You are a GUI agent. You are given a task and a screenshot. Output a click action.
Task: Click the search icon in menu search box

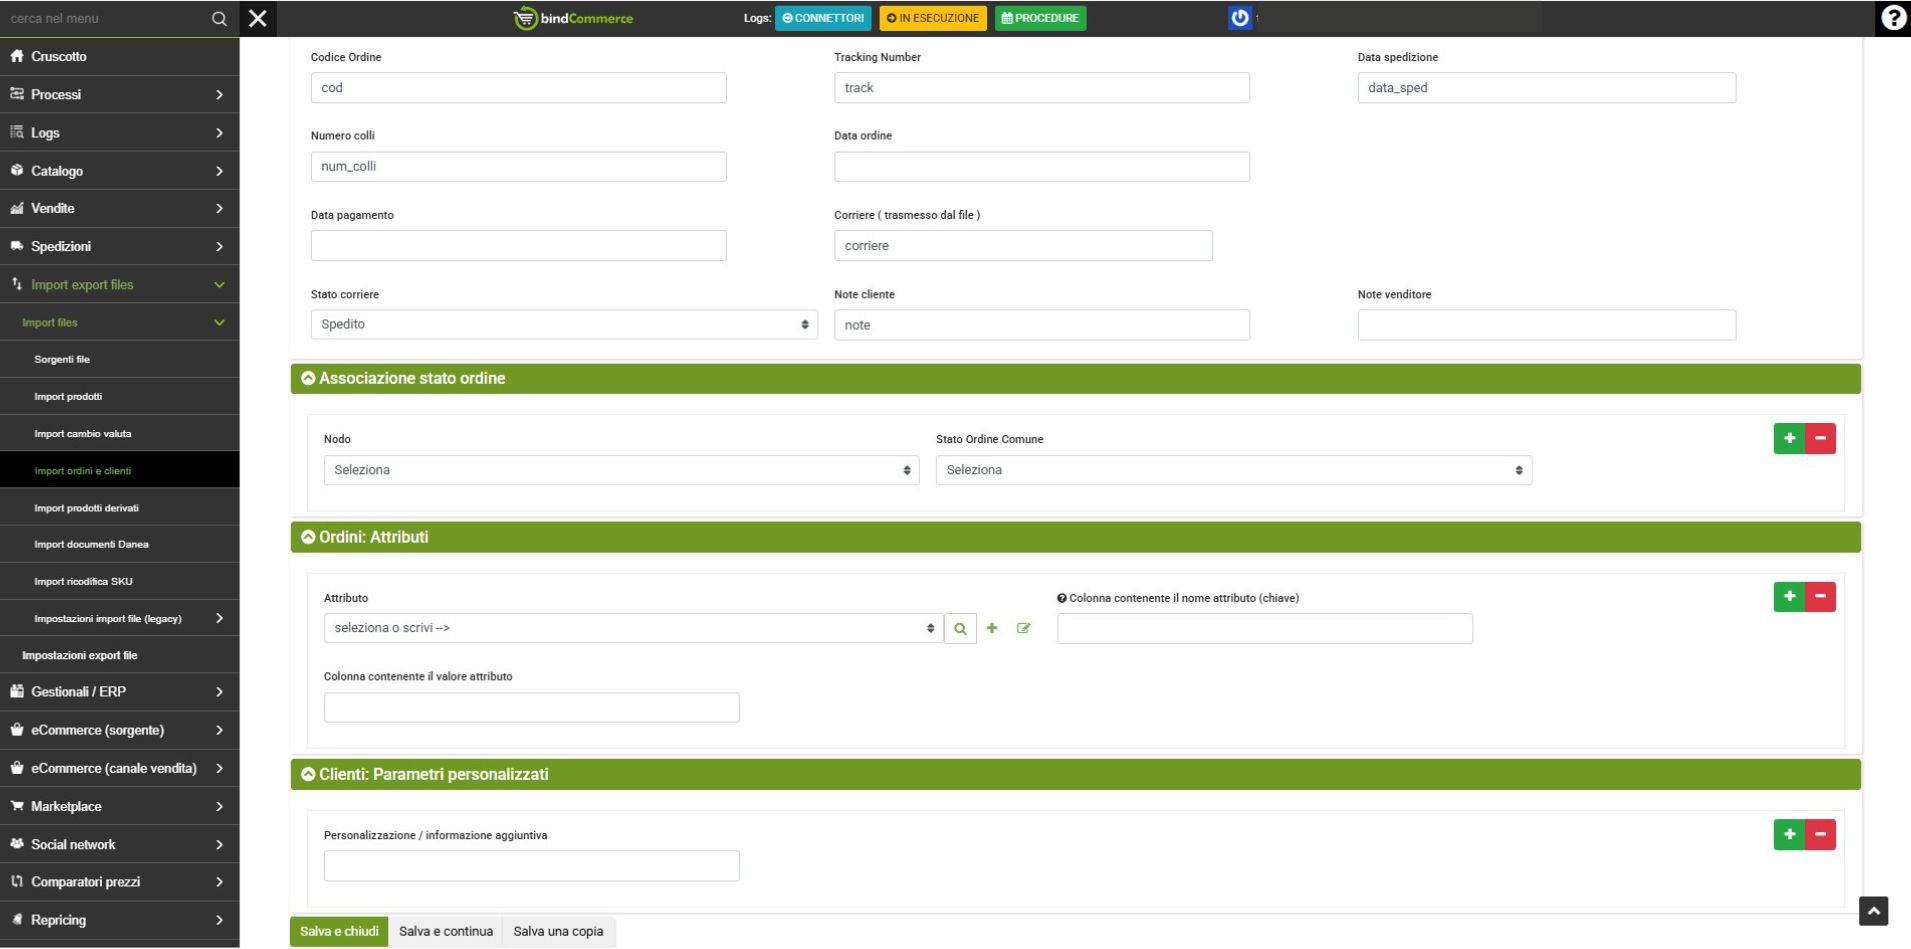tap(219, 19)
